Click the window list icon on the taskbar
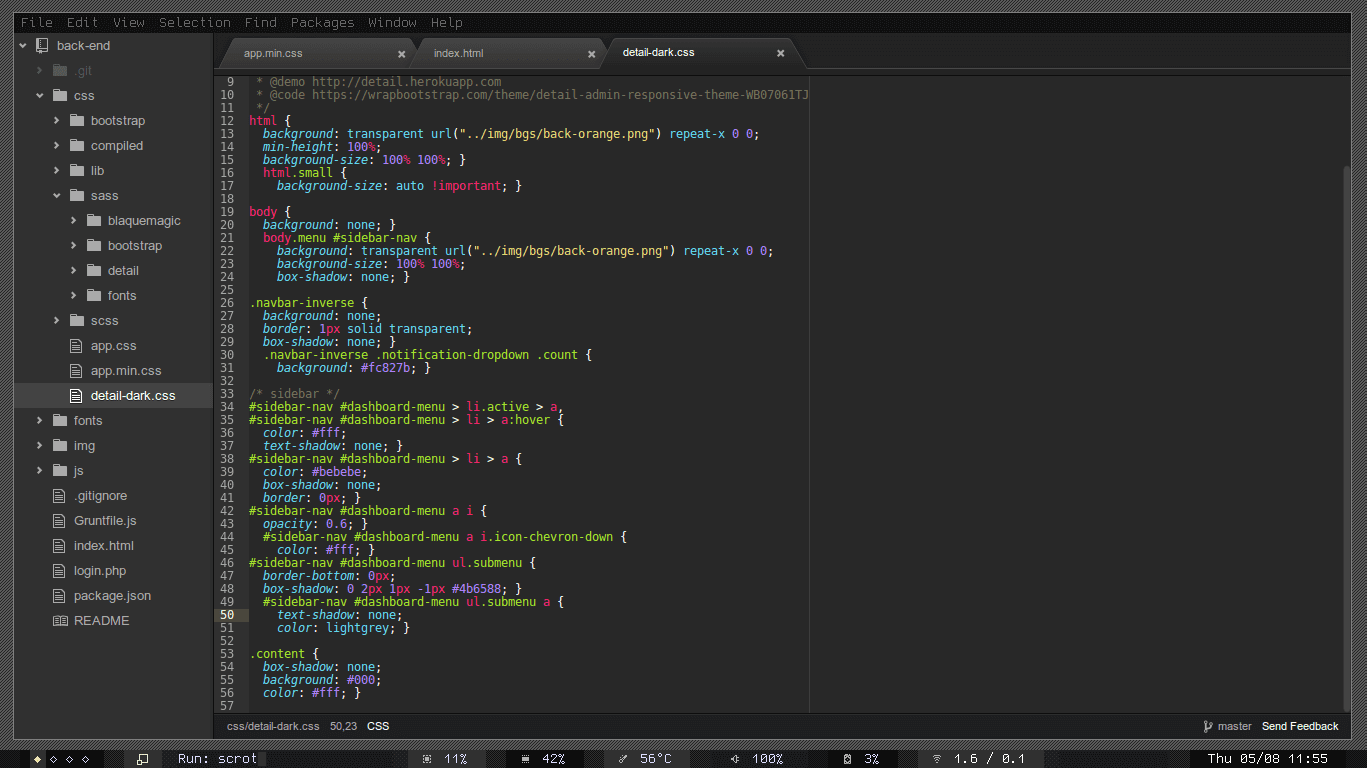Viewport: 1367px width, 768px height. [x=143, y=759]
